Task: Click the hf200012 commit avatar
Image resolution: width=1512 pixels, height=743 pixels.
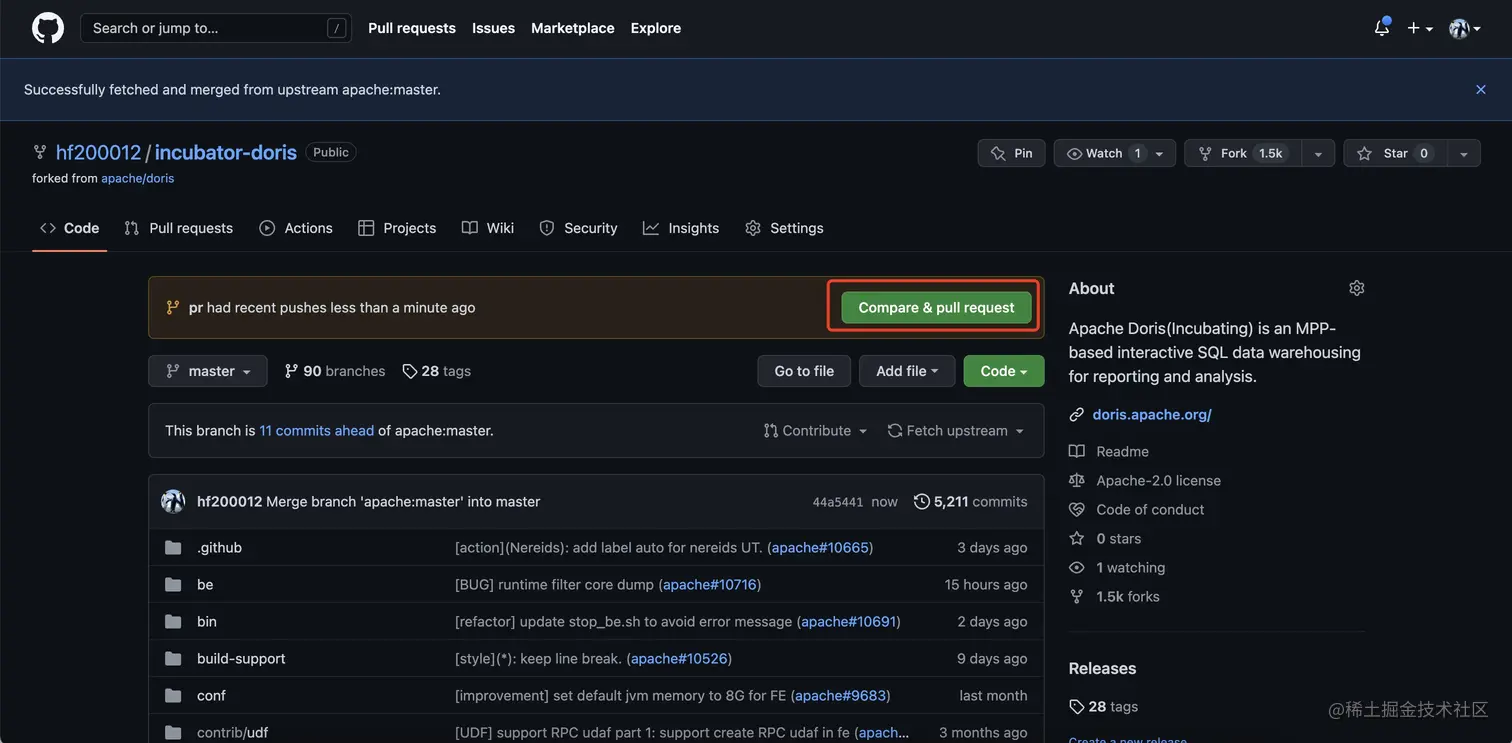Action: [x=173, y=501]
